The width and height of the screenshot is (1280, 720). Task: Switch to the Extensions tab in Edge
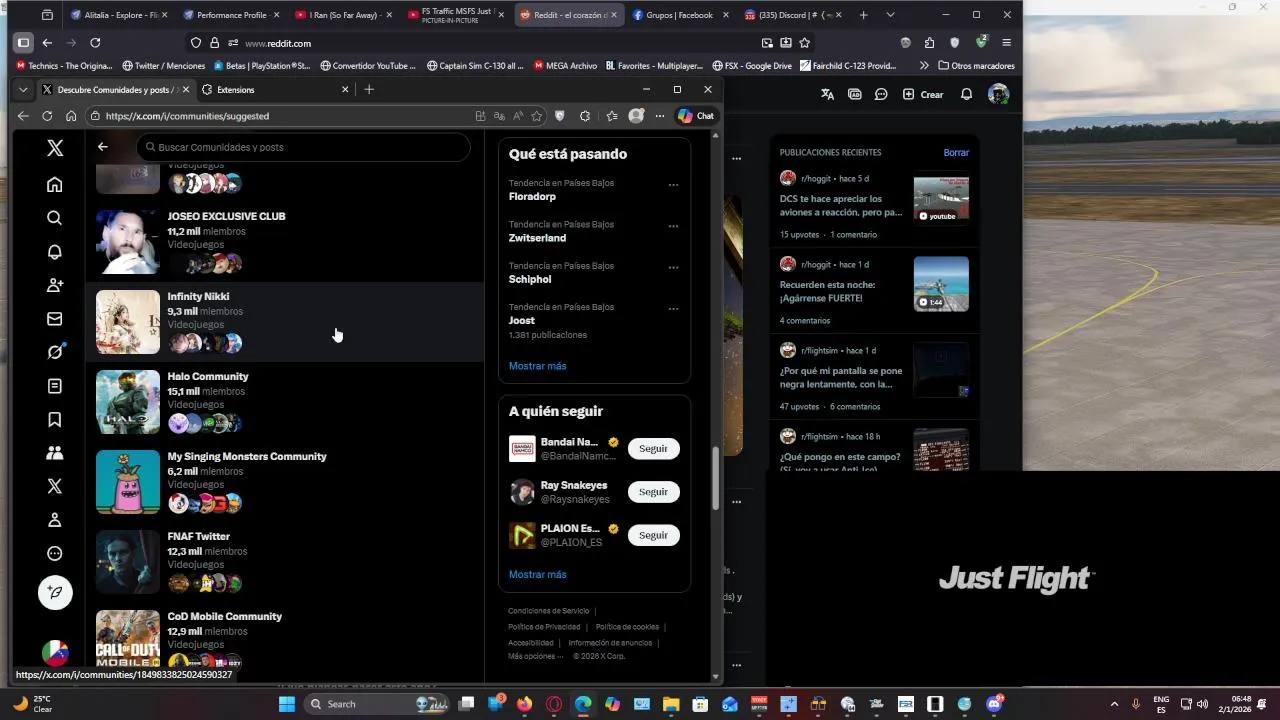pos(275,89)
